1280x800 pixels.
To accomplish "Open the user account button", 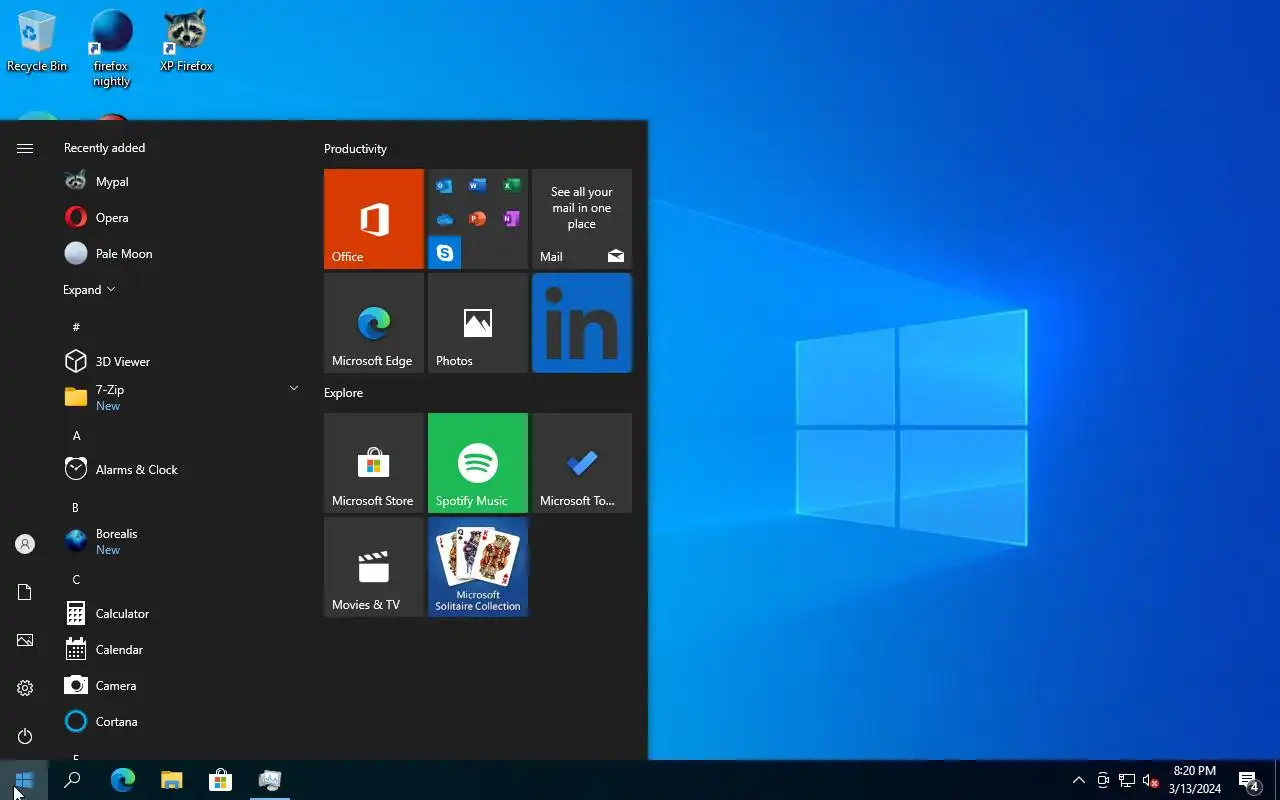I will click(25, 544).
